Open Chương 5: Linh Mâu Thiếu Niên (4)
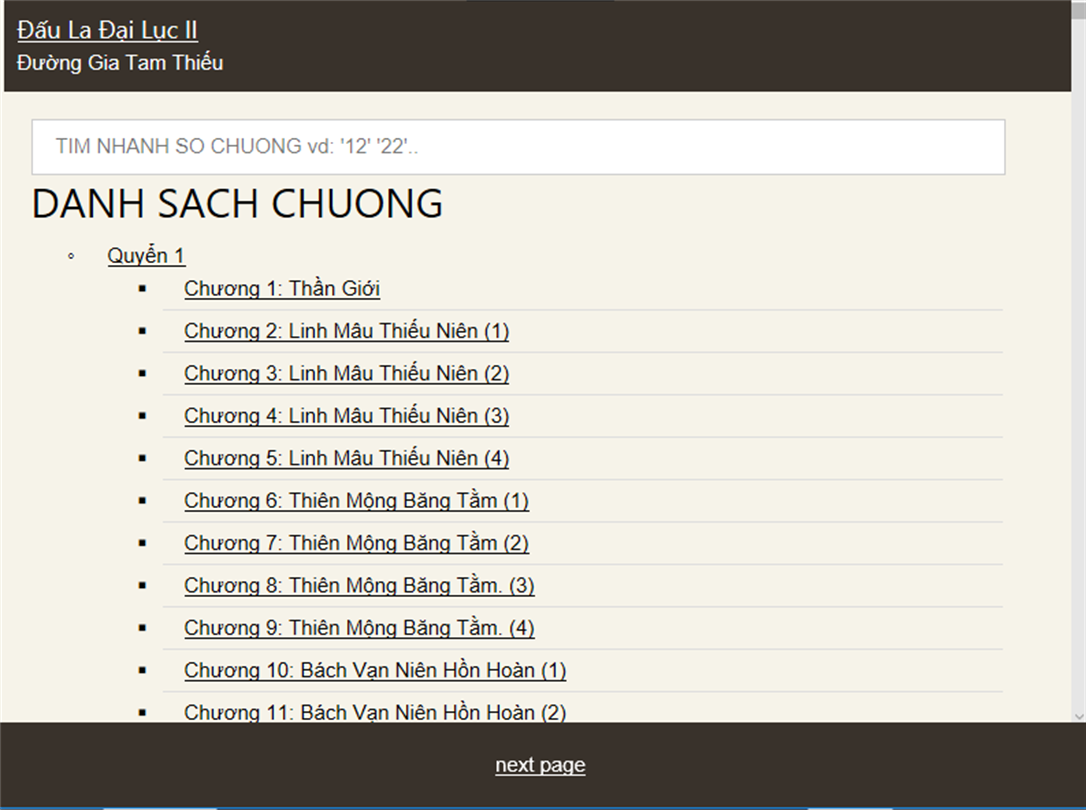Screen dimensions: 1086x810 pos(346,458)
